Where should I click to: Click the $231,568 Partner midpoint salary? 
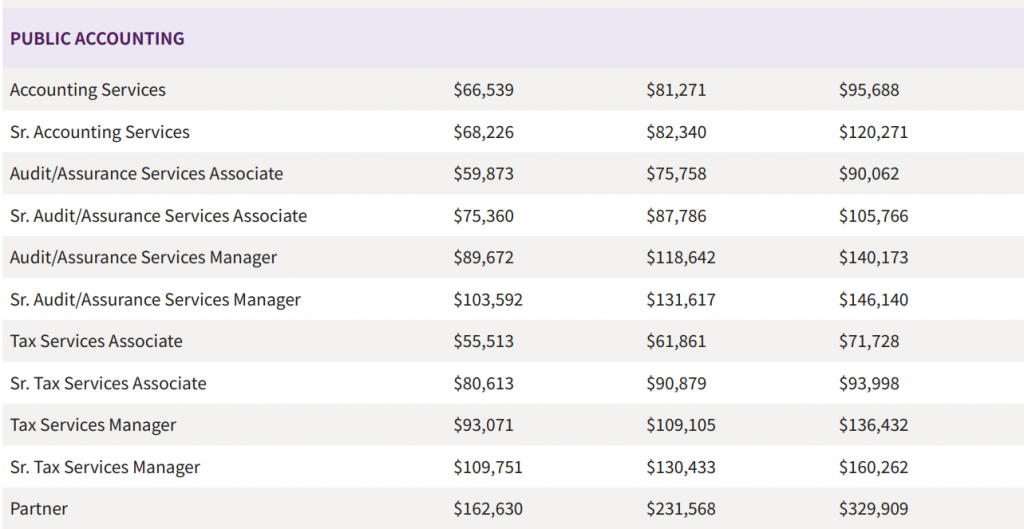click(x=681, y=510)
